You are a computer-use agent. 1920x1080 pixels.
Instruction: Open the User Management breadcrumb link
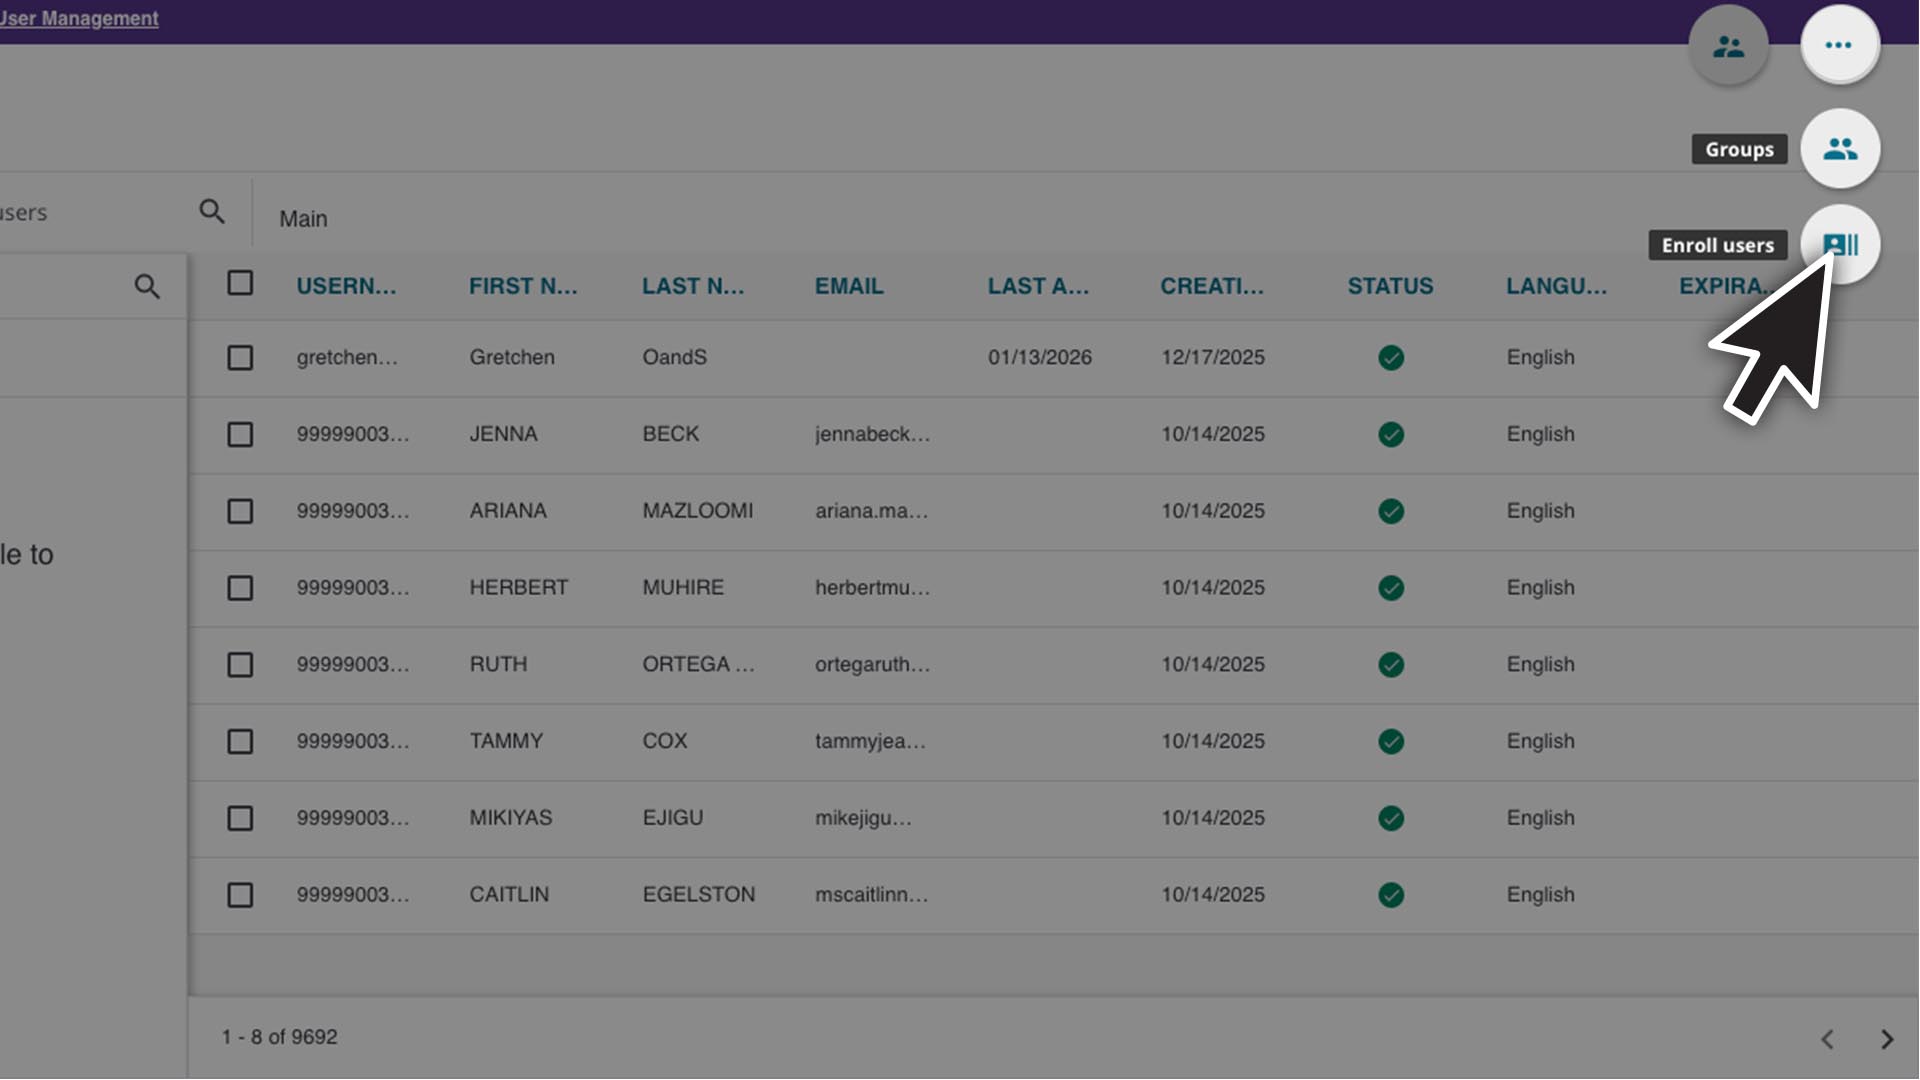[79, 18]
